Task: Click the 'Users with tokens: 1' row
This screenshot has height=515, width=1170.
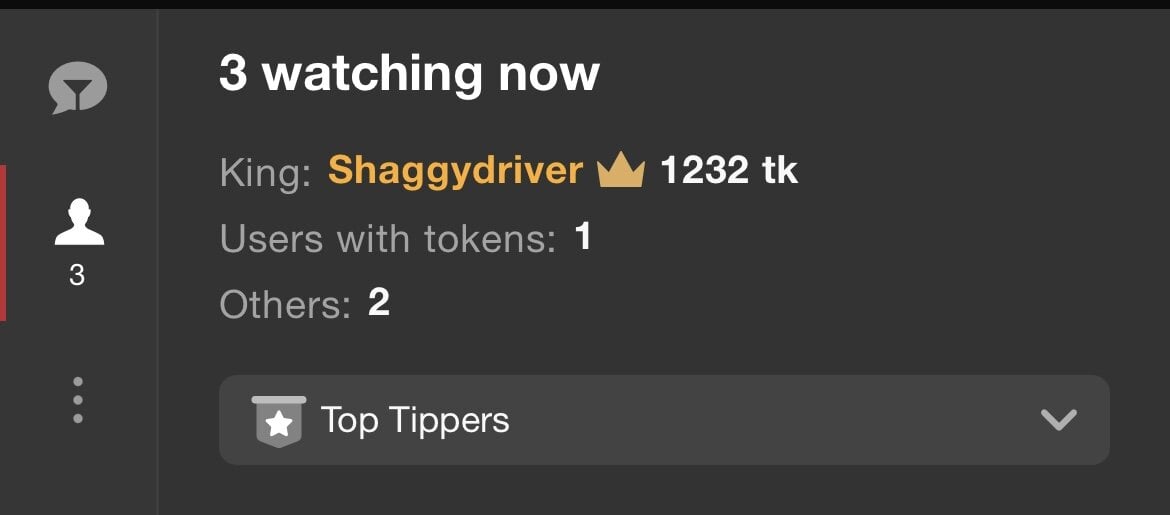Action: point(405,239)
